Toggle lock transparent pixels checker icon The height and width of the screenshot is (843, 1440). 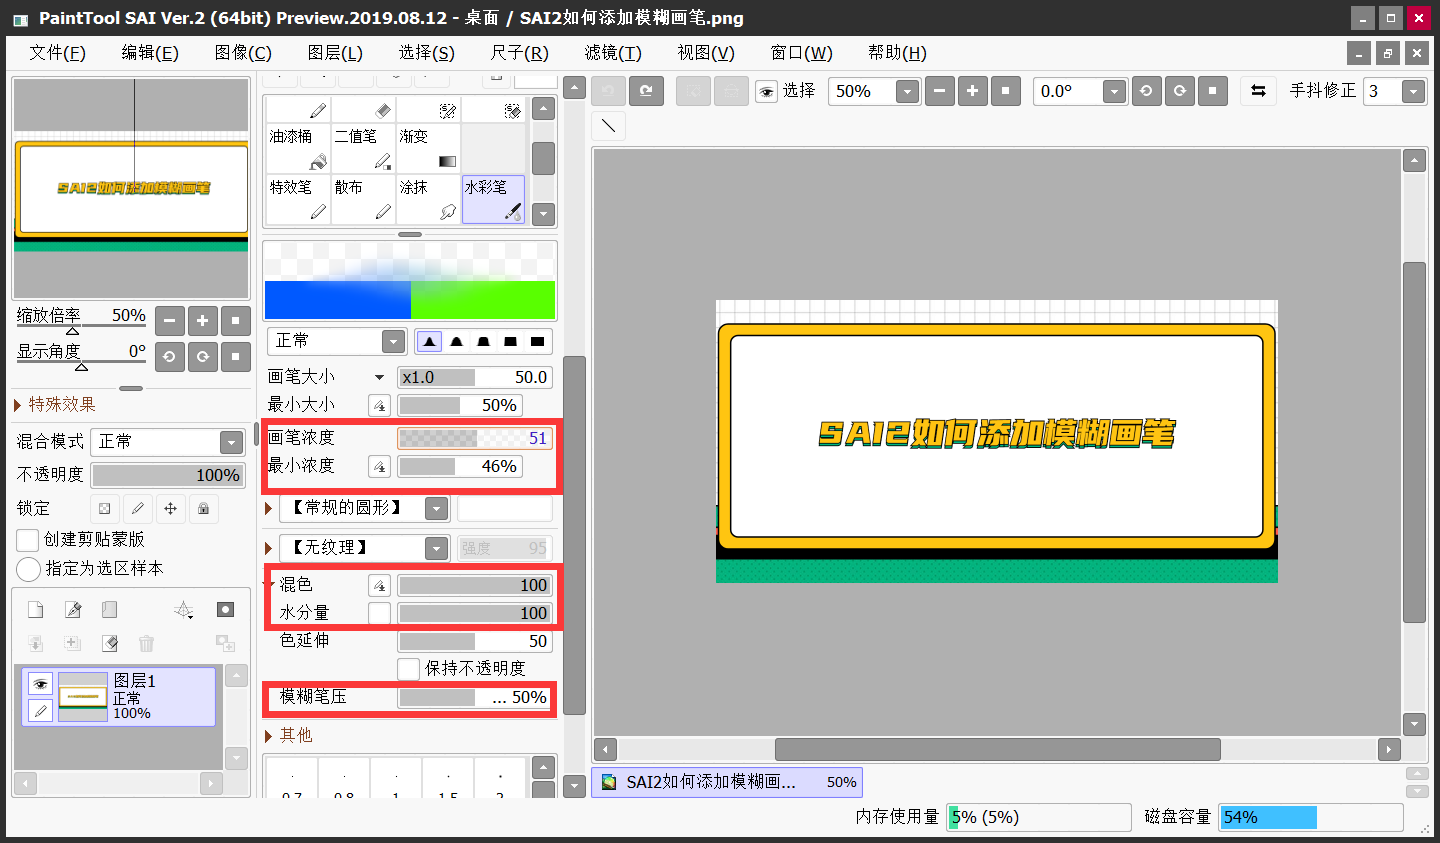coord(104,509)
